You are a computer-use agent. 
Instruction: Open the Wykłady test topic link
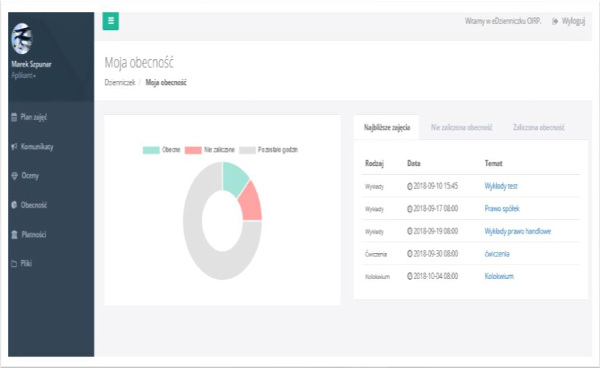tap(501, 186)
